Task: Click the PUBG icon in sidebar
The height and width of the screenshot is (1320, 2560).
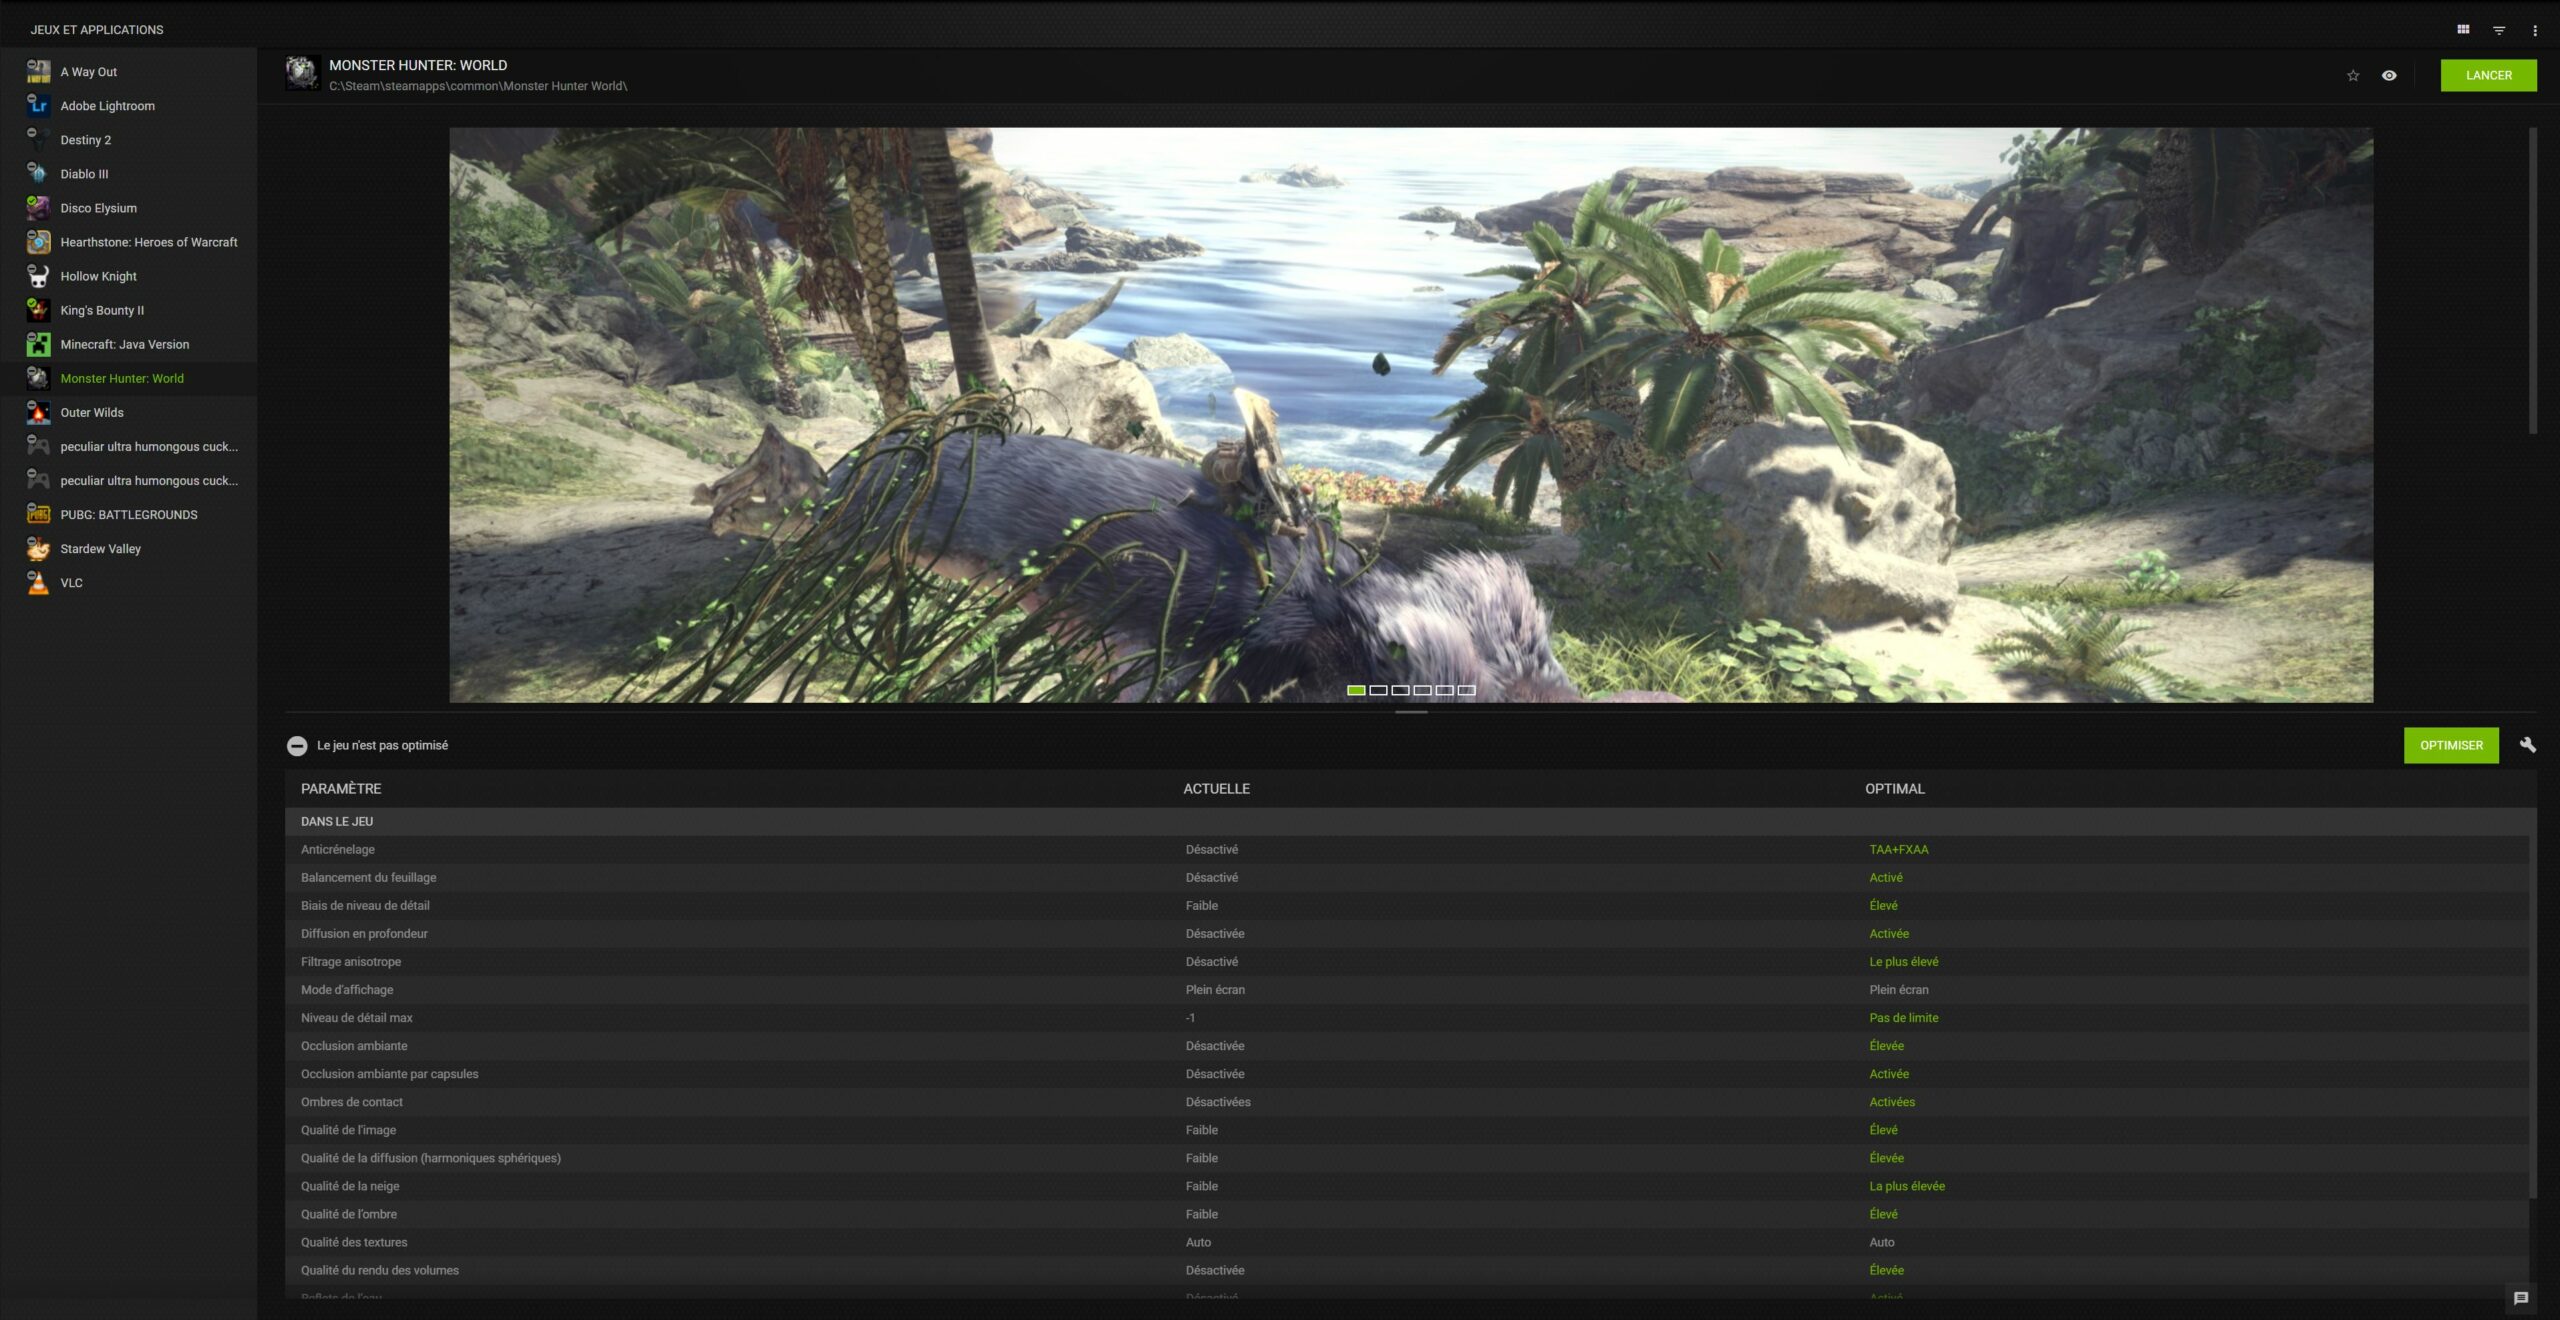Action: 38,514
